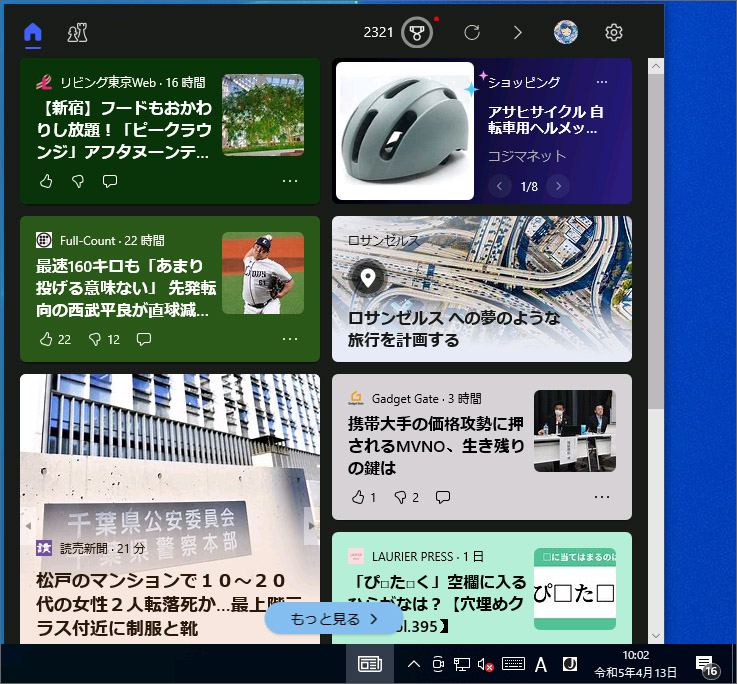The image size is (737, 684).
Task: Comment on the Full-Count article
Action: pos(143,339)
